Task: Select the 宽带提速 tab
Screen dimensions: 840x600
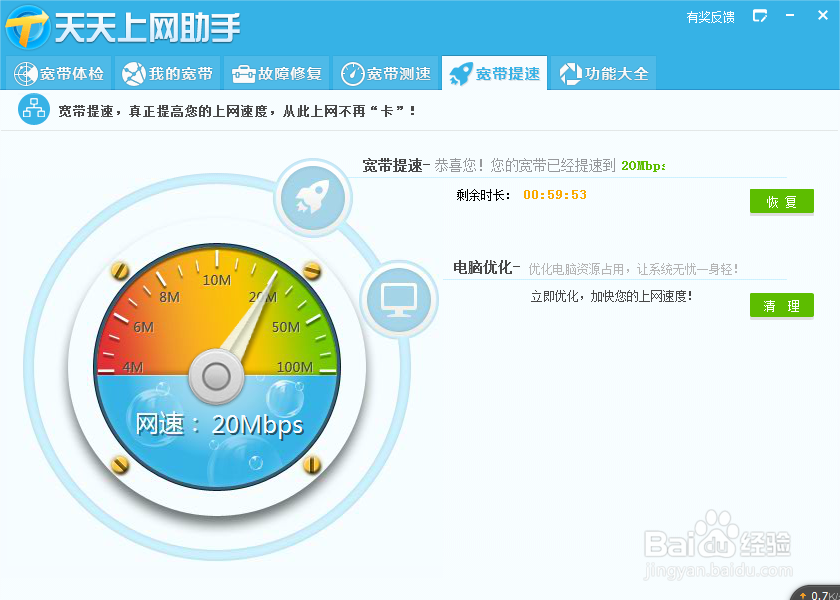Action: click(x=494, y=73)
